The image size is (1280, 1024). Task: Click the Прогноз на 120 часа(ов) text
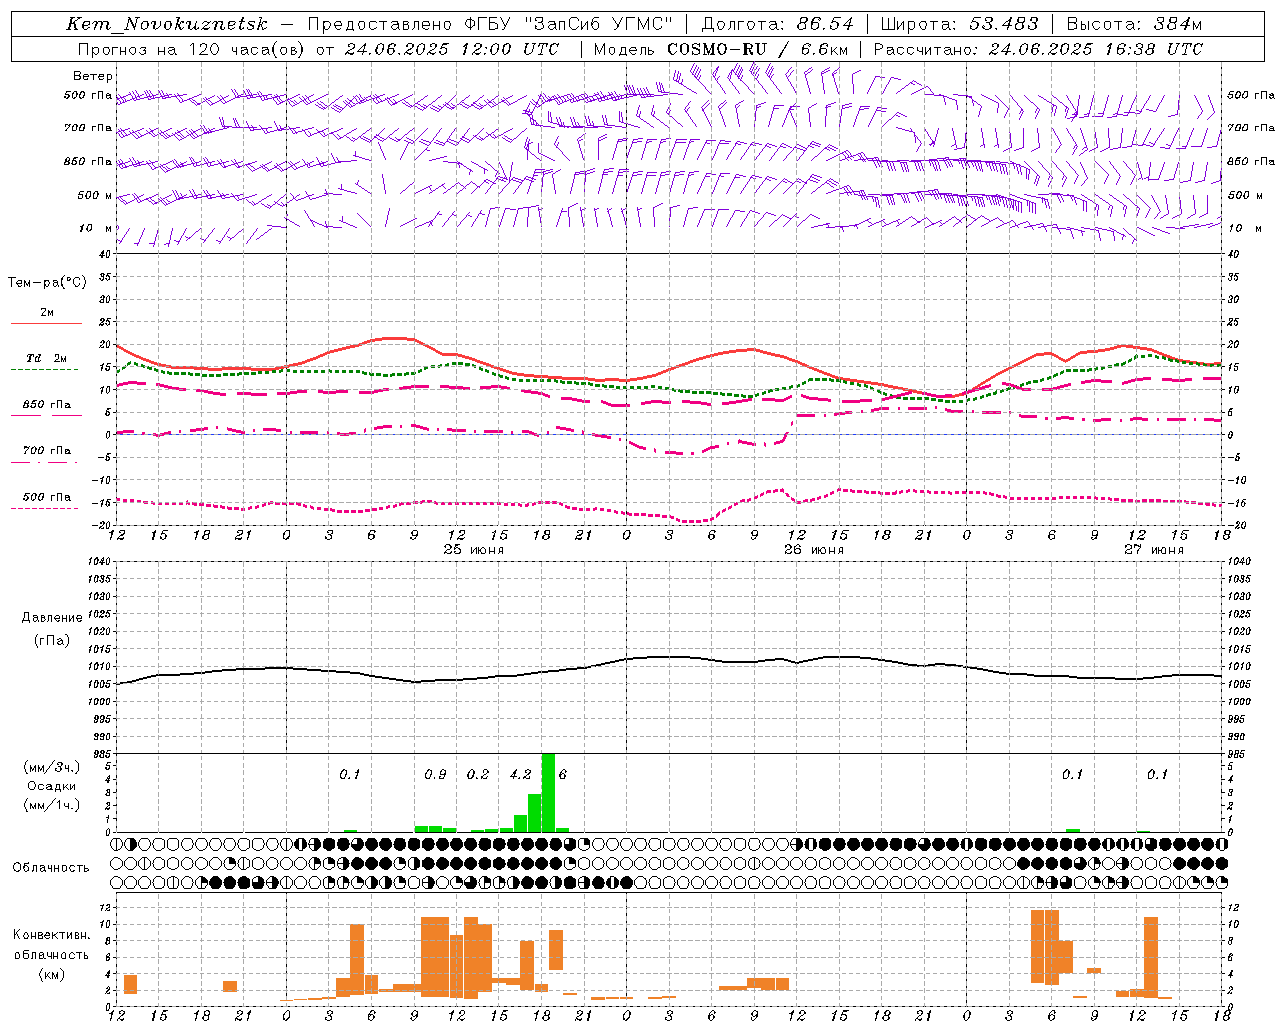[x=193, y=49]
